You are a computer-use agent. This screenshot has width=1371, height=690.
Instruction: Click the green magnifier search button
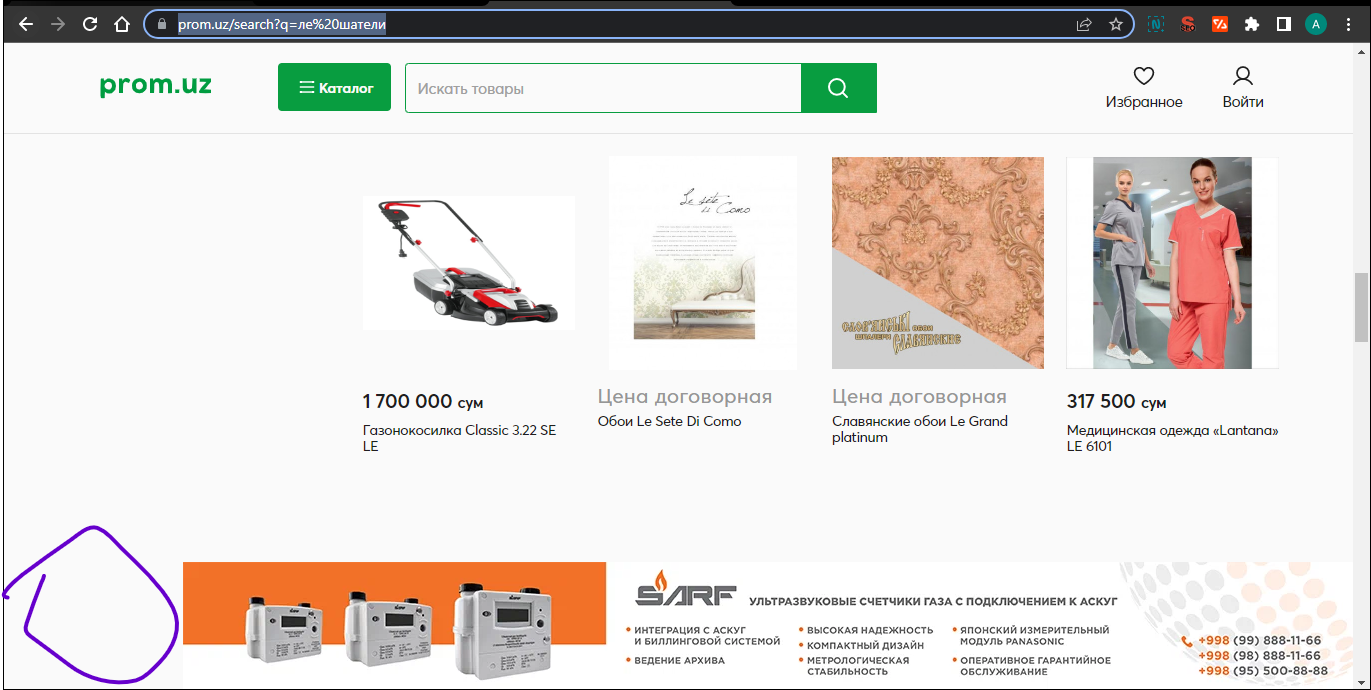pos(839,88)
